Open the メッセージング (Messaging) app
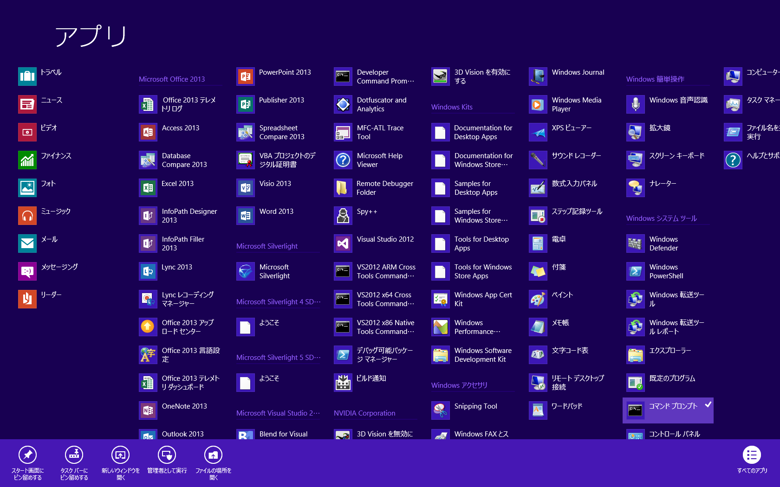The width and height of the screenshot is (780, 487). tap(48, 272)
